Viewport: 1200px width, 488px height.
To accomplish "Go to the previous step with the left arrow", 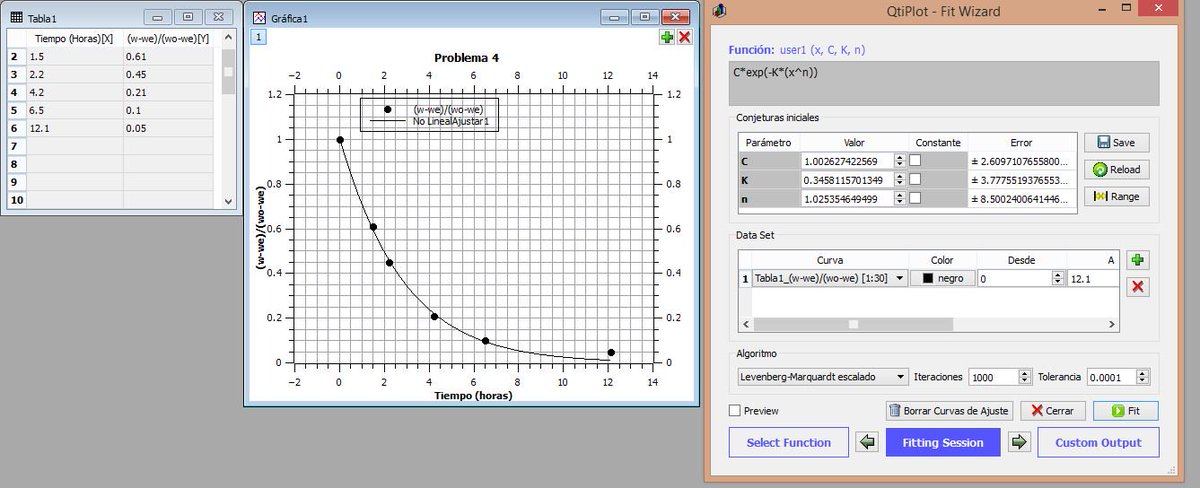I will click(x=868, y=442).
